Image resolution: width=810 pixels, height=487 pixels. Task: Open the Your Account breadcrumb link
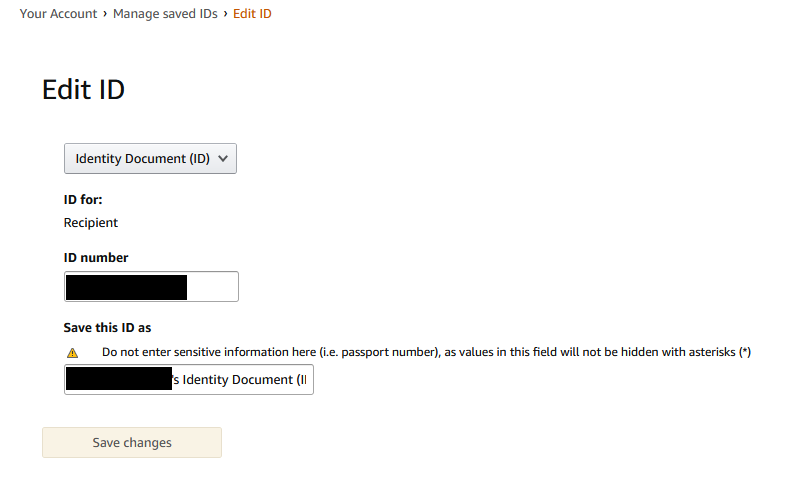point(58,14)
